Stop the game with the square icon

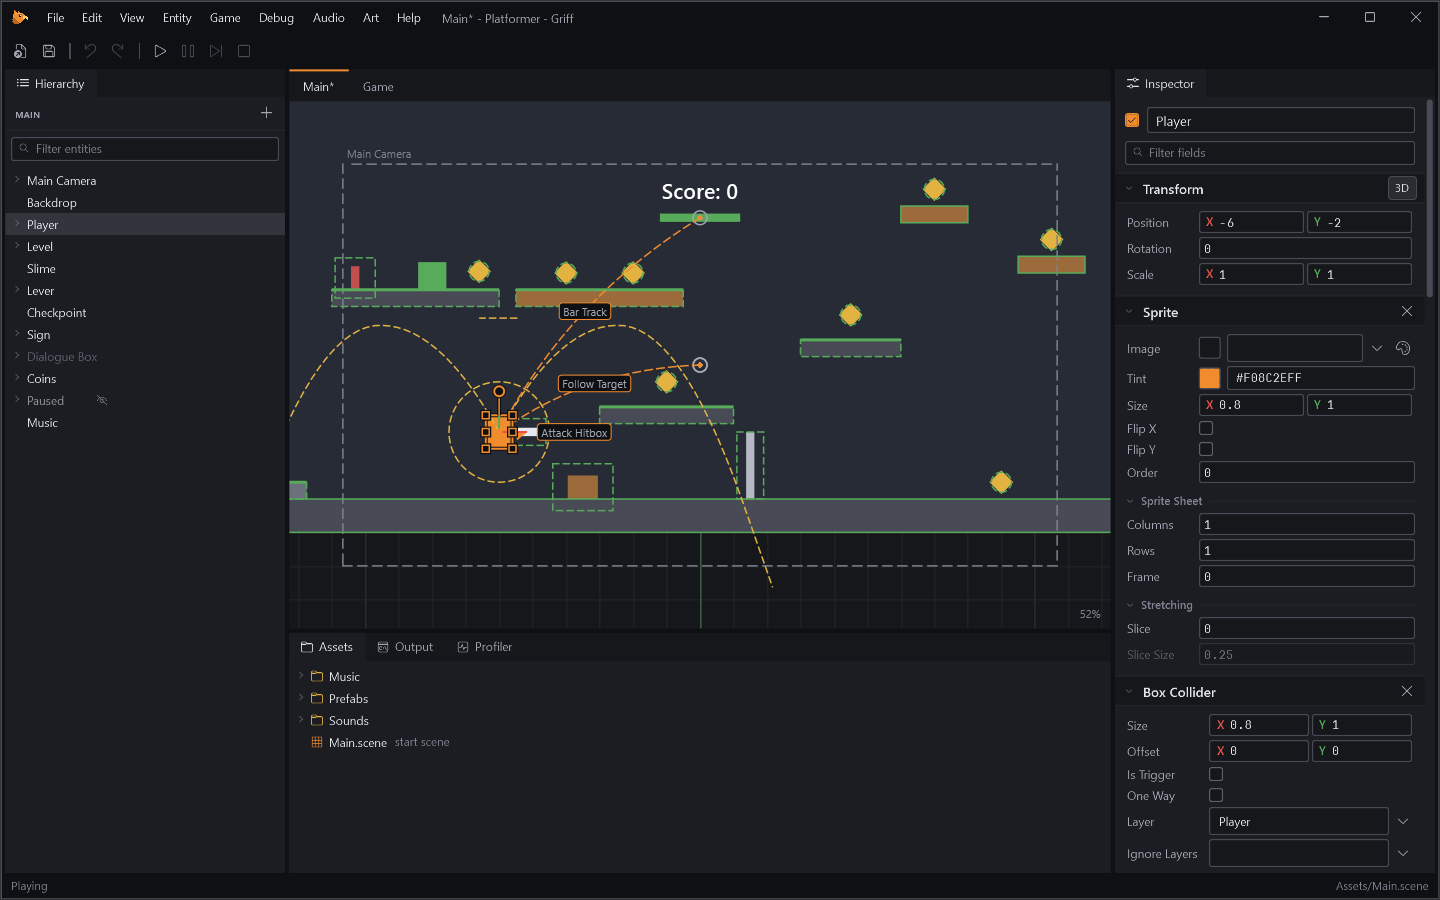(244, 51)
